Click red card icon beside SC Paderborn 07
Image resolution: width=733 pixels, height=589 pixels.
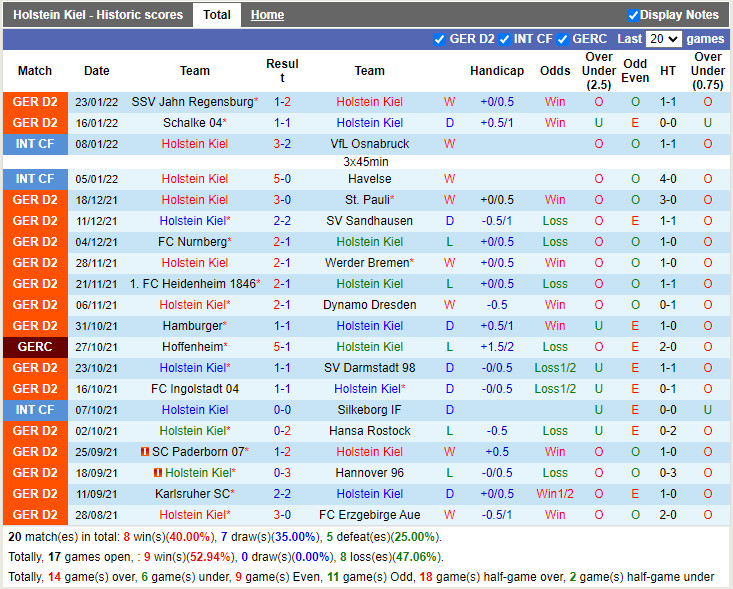point(145,452)
